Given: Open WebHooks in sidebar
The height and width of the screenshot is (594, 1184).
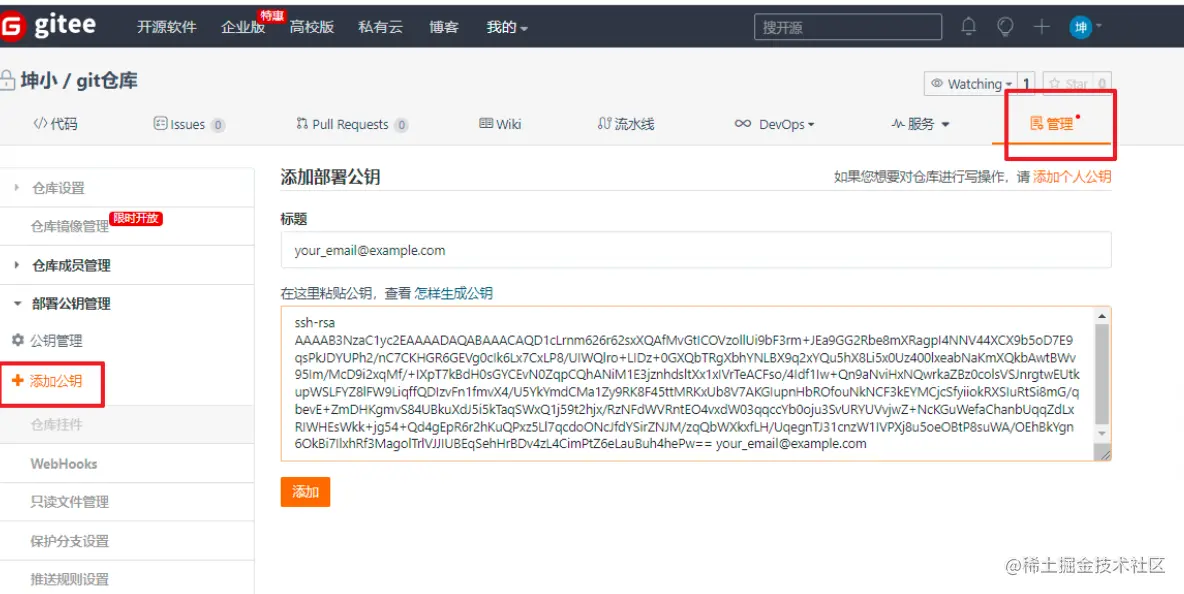Looking at the screenshot, I should coord(63,463).
